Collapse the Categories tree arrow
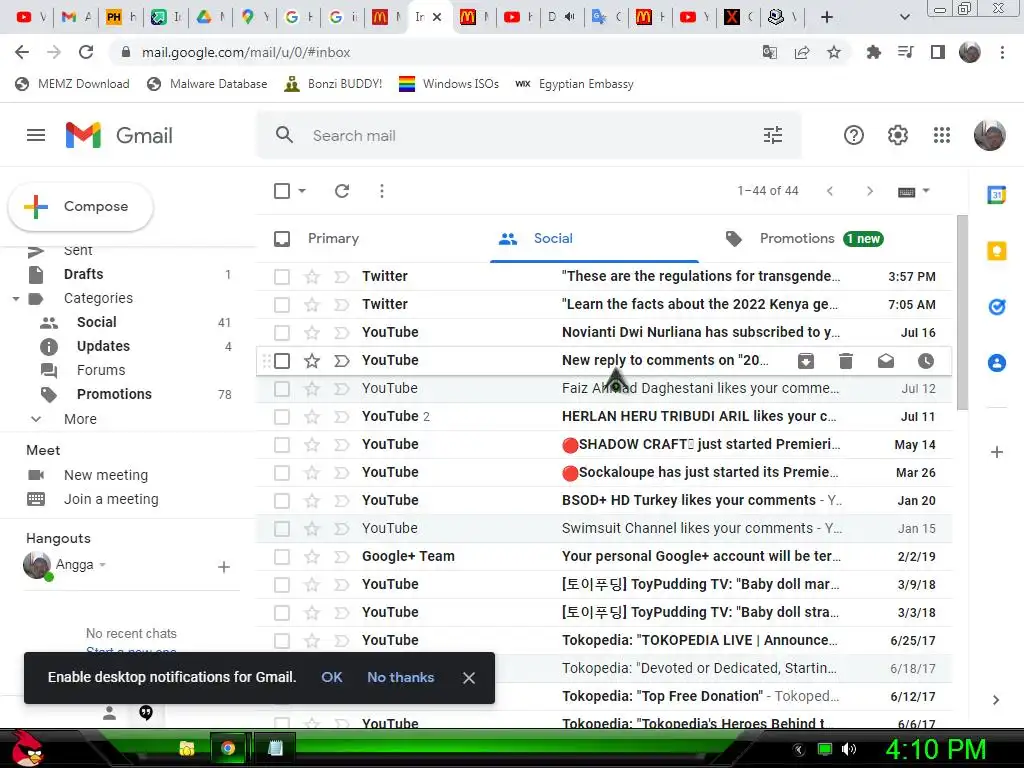 [x=16, y=298]
